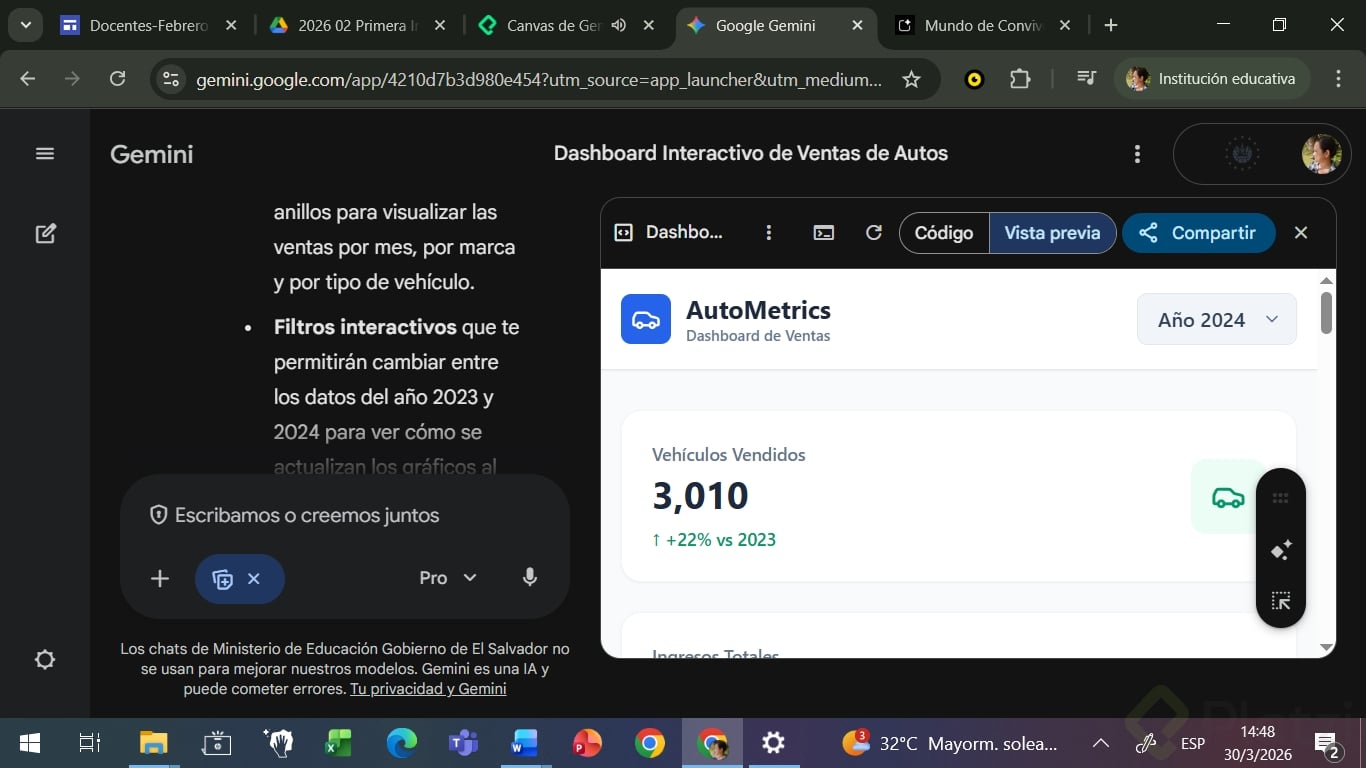Close the Docentes-Febrero tab

point(231,26)
